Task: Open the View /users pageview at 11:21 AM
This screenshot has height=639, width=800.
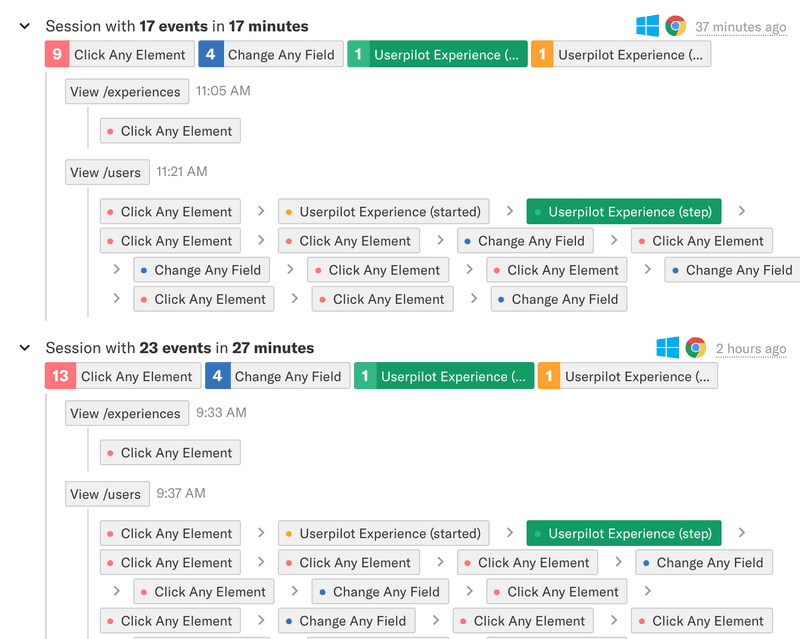Action: coord(108,172)
